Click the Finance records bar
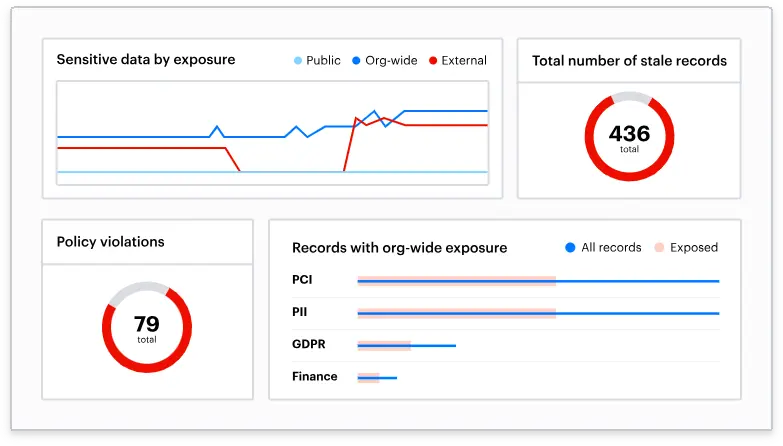Screen dimensions: 783x446 tap(388, 378)
